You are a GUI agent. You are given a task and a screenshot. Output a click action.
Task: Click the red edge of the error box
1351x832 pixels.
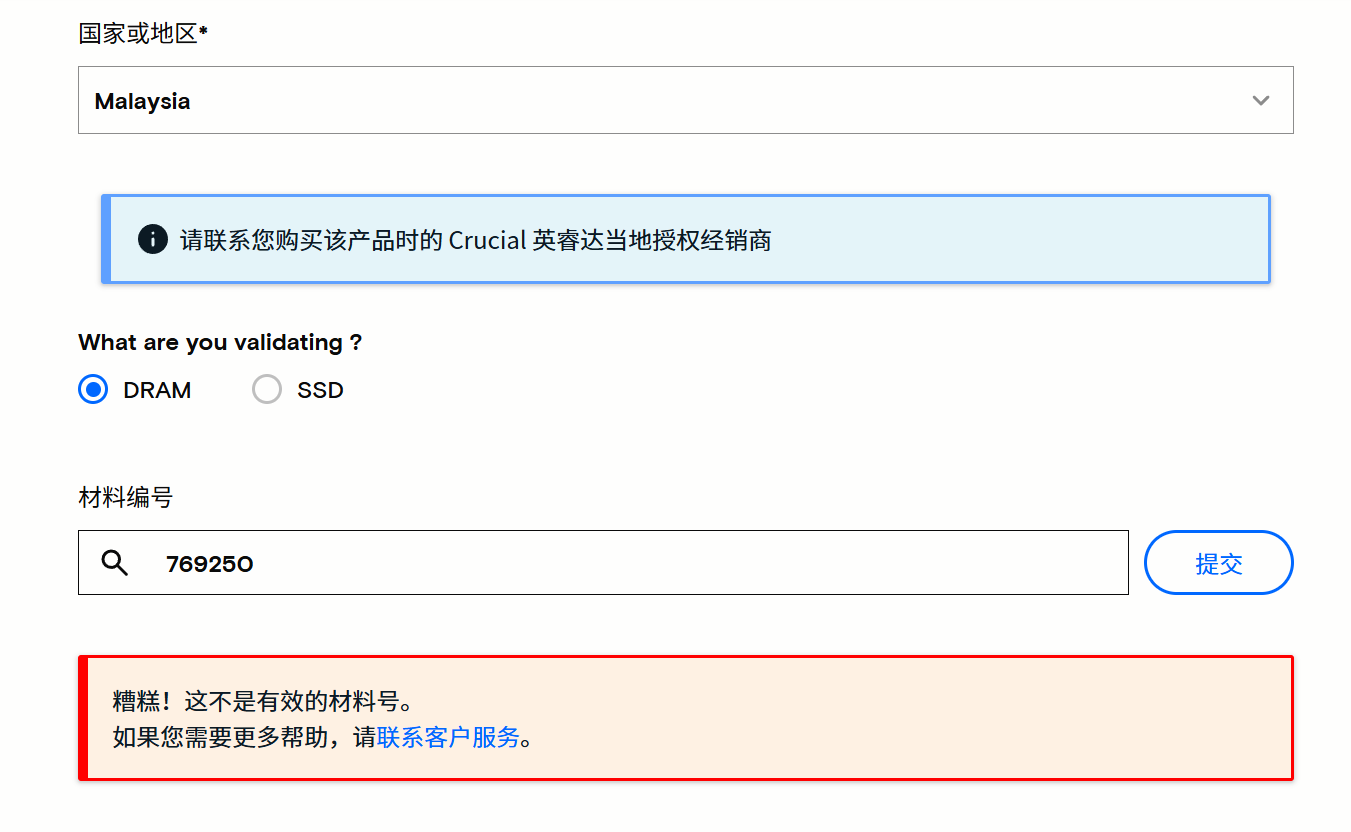point(83,718)
